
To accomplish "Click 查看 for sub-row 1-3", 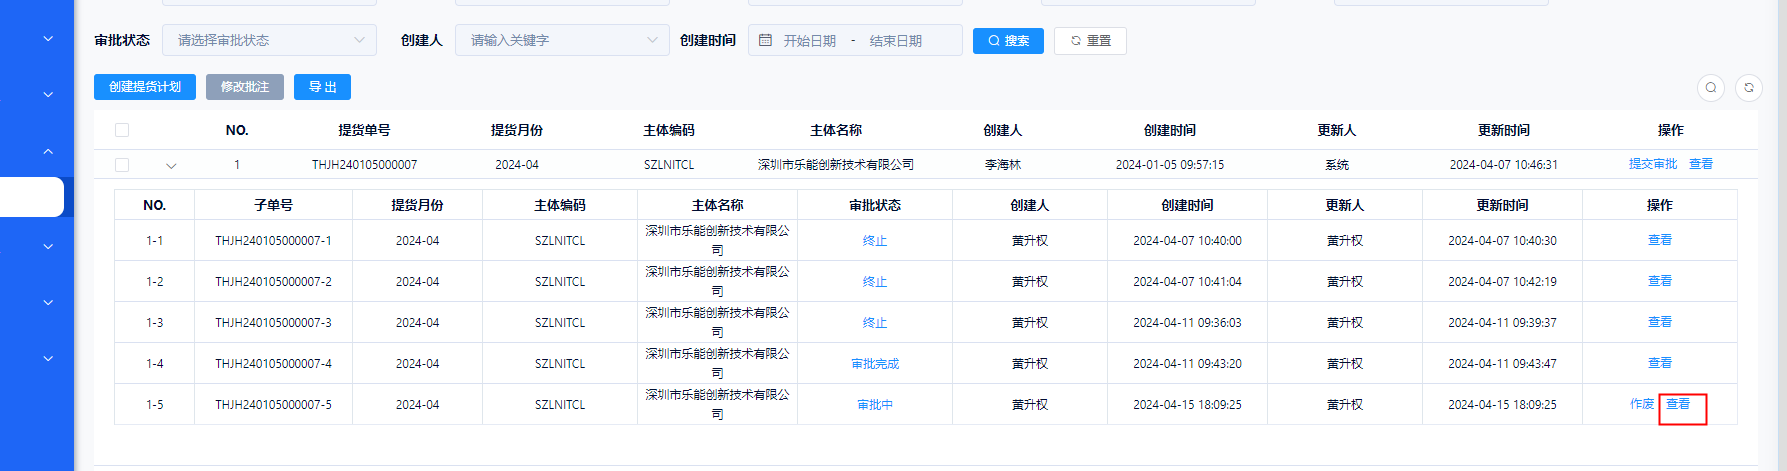I will pos(1660,322).
